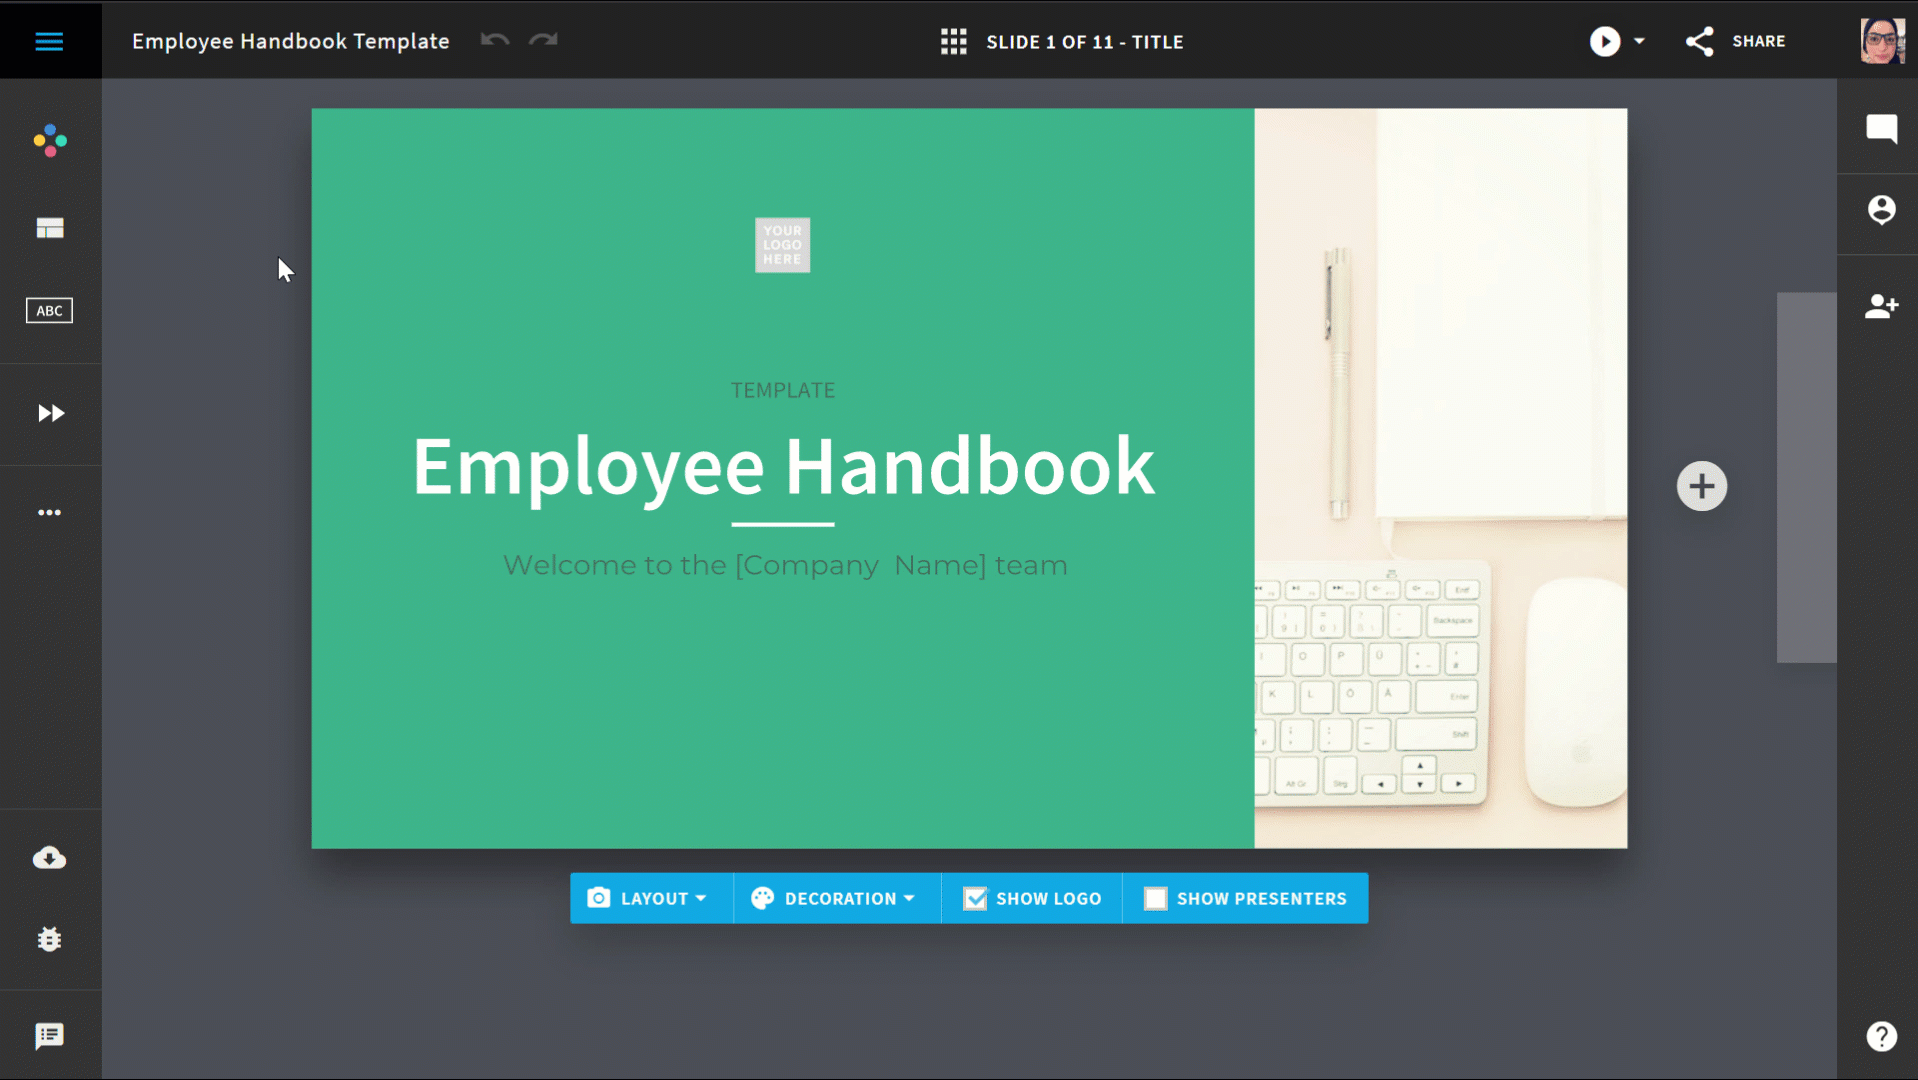Open the user profile avatar

point(1882,41)
